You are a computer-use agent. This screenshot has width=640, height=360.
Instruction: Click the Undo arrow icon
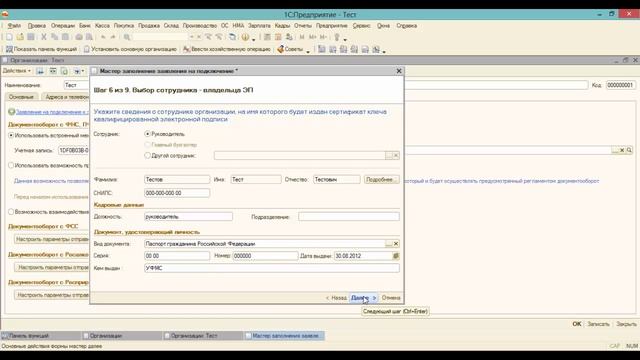point(103,37)
